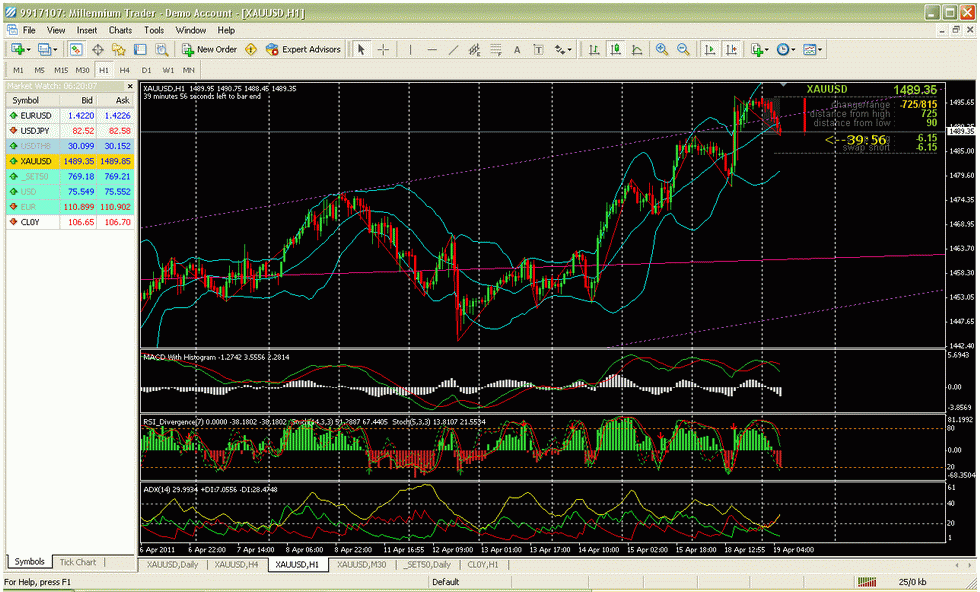The width and height of the screenshot is (980, 592).
Task: Toggle Chart Shift from right border
Action: point(731,49)
